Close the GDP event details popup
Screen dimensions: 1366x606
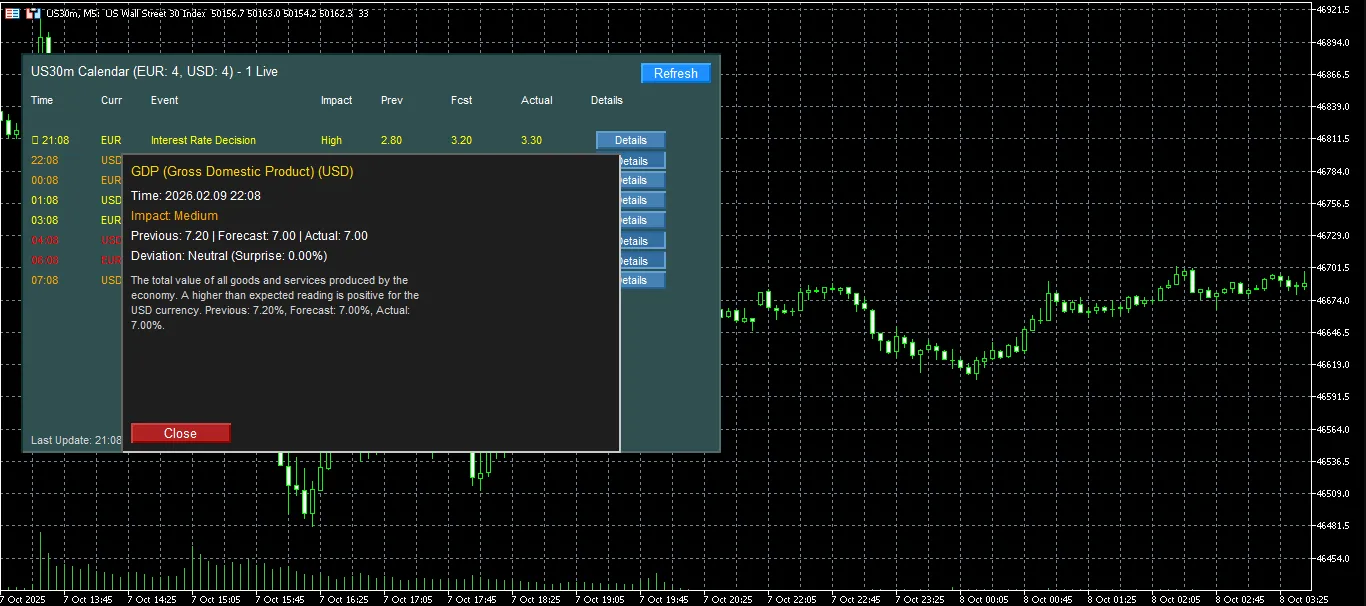(180, 433)
